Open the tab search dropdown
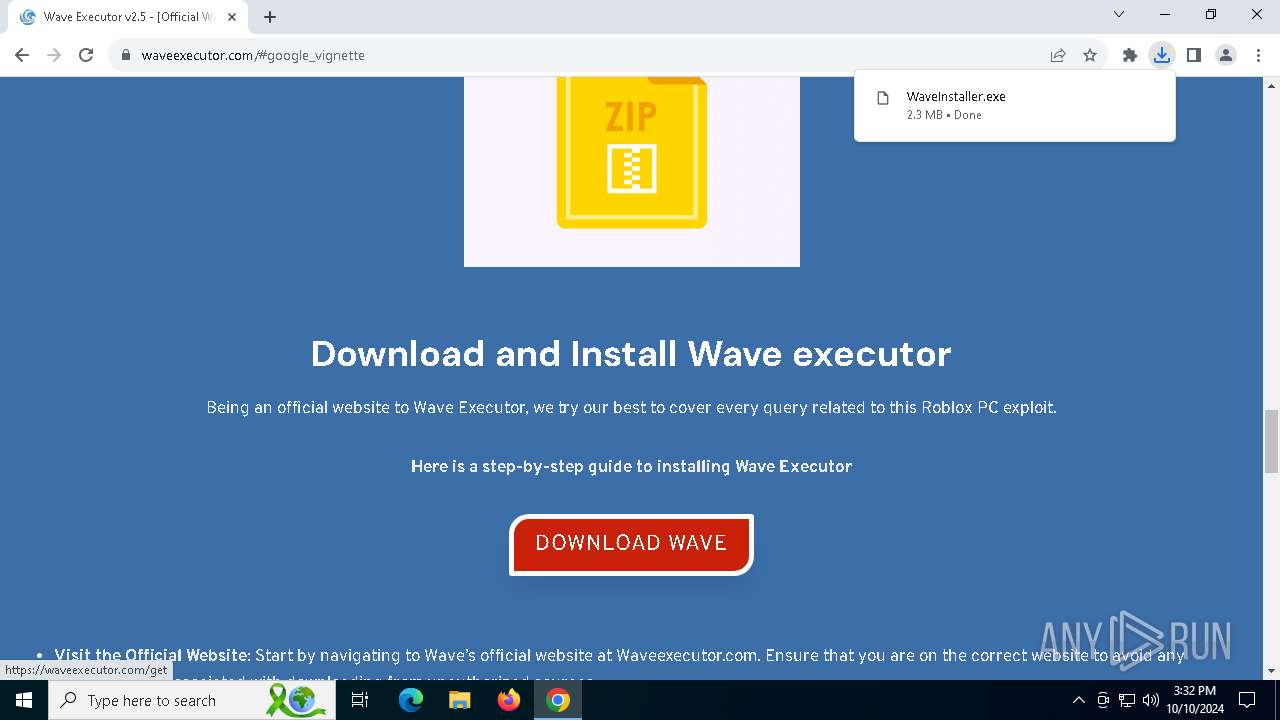The image size is (1280, 720). click(1119, 14)
